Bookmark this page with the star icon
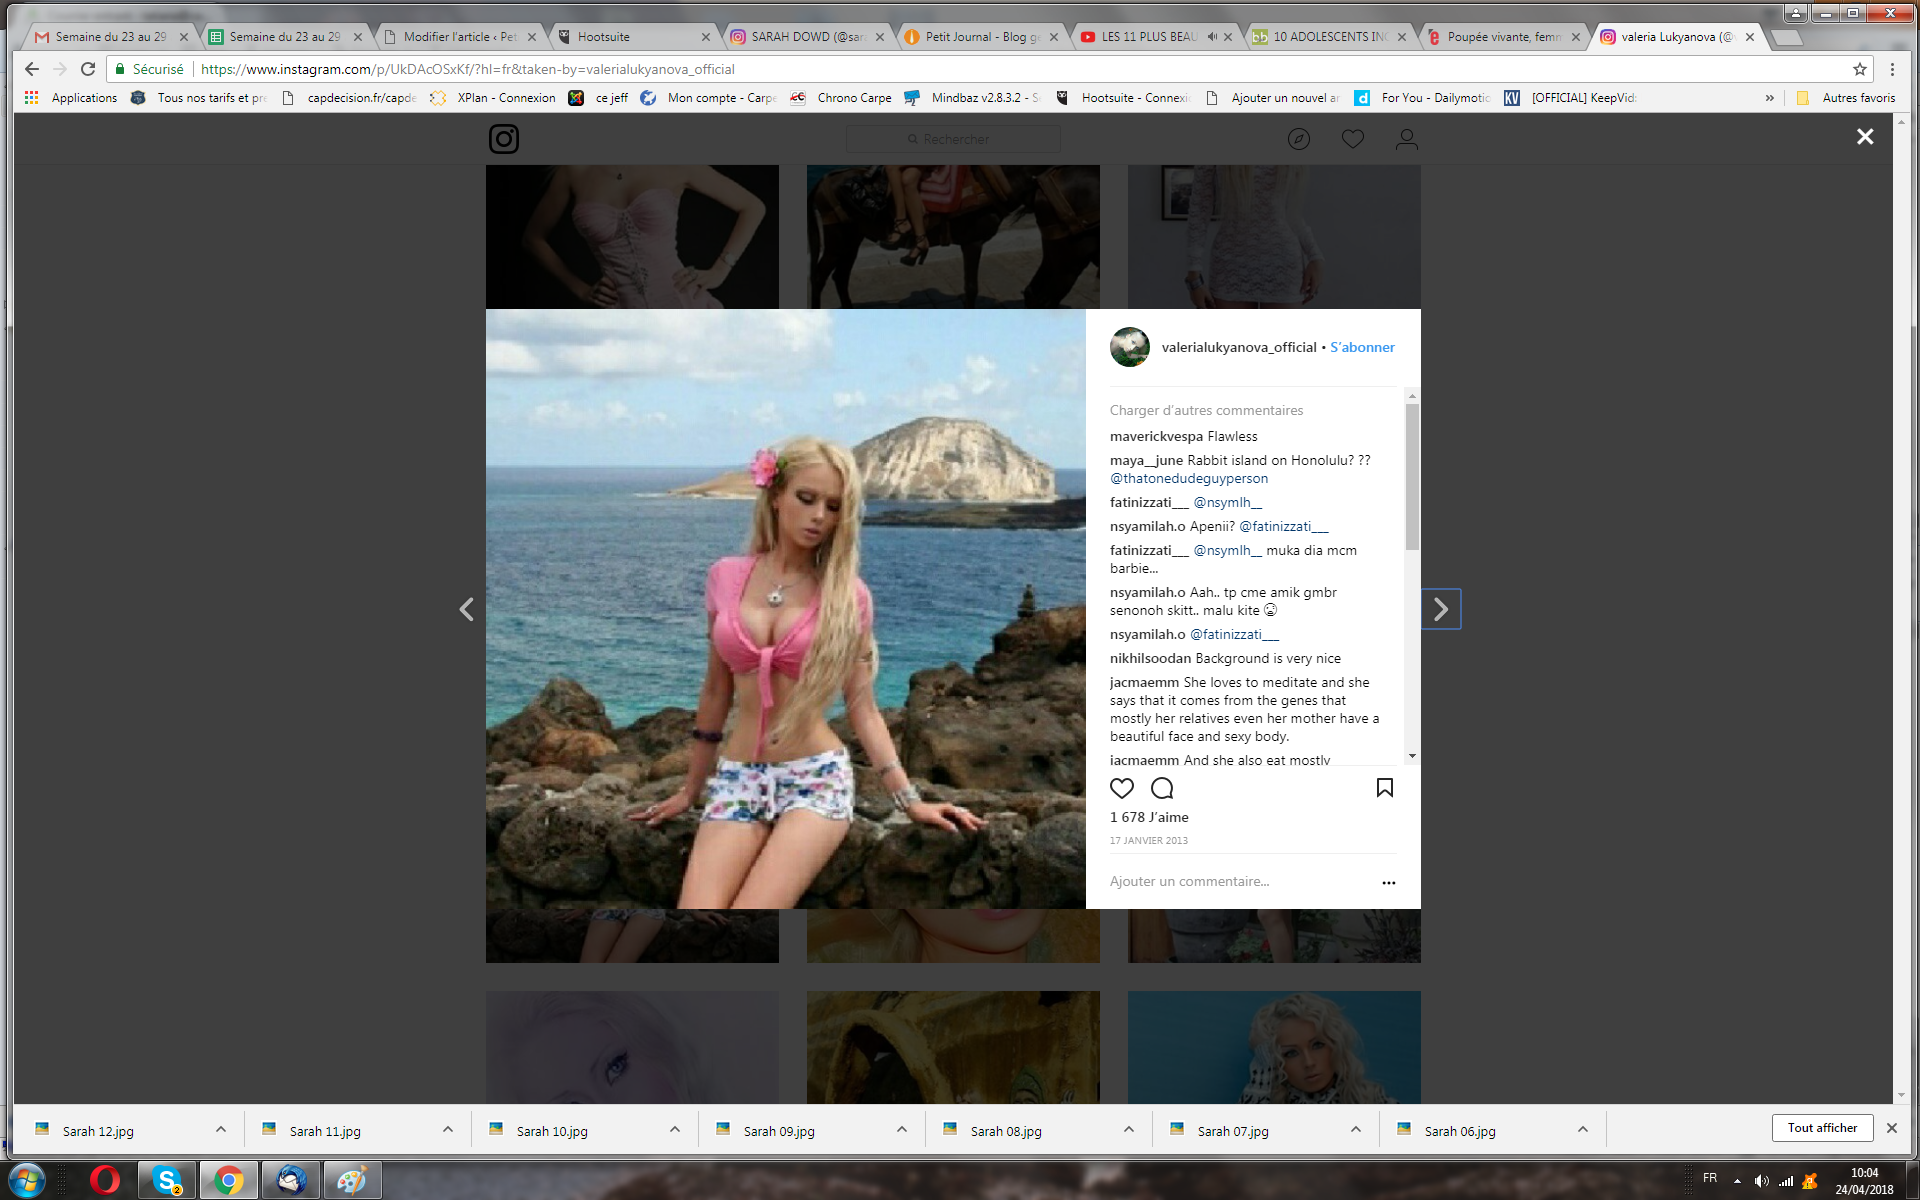Viewport: 1920px width, 1200px height. (1859, 69)
